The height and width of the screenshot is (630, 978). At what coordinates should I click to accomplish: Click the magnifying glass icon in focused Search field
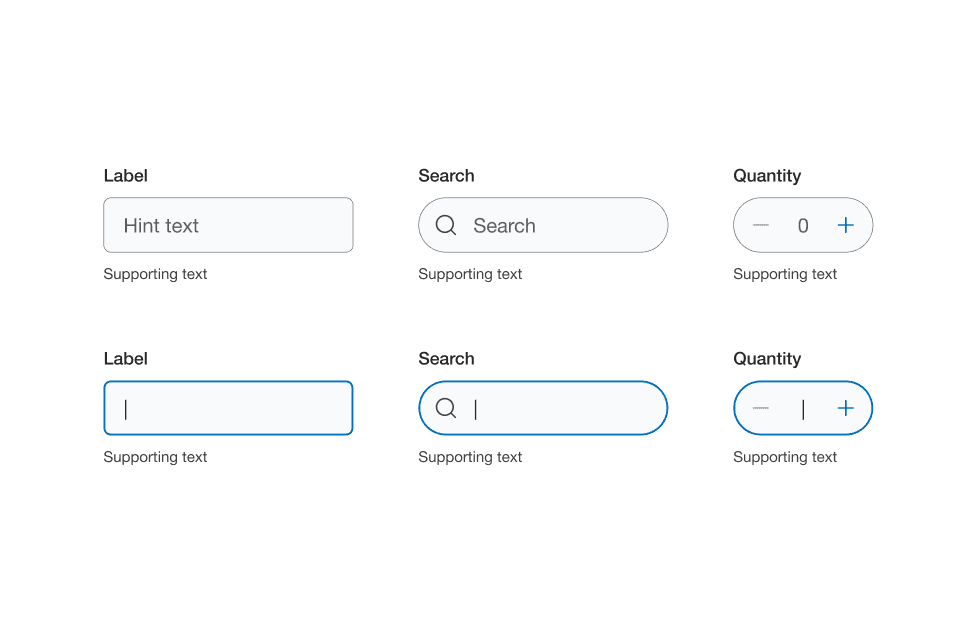click(x=445, y=408)
